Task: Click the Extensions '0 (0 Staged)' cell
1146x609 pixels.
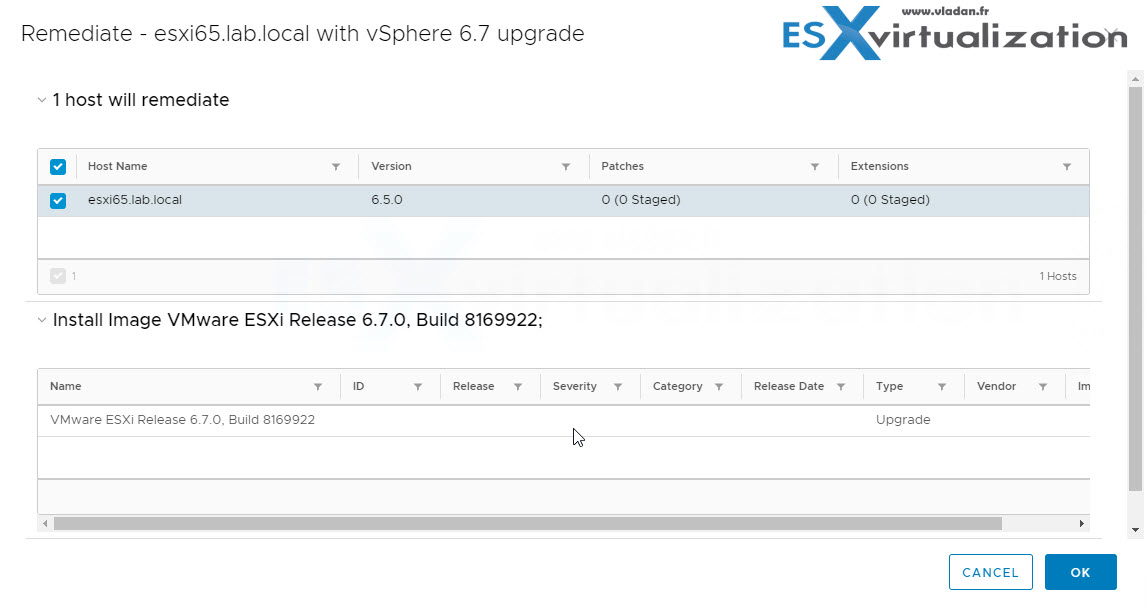Action: [890, 200]
